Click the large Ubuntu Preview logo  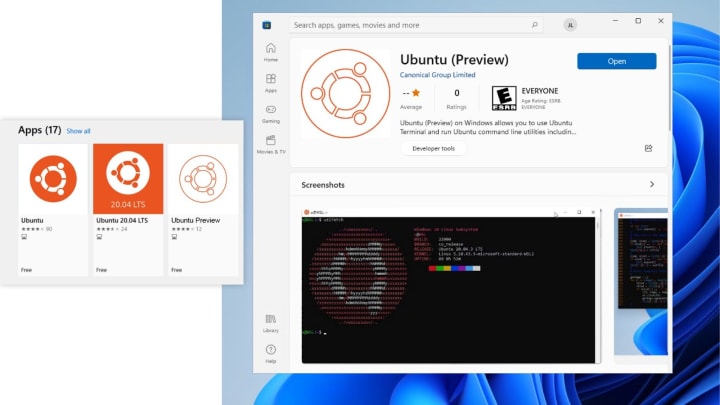click(346, 94)
